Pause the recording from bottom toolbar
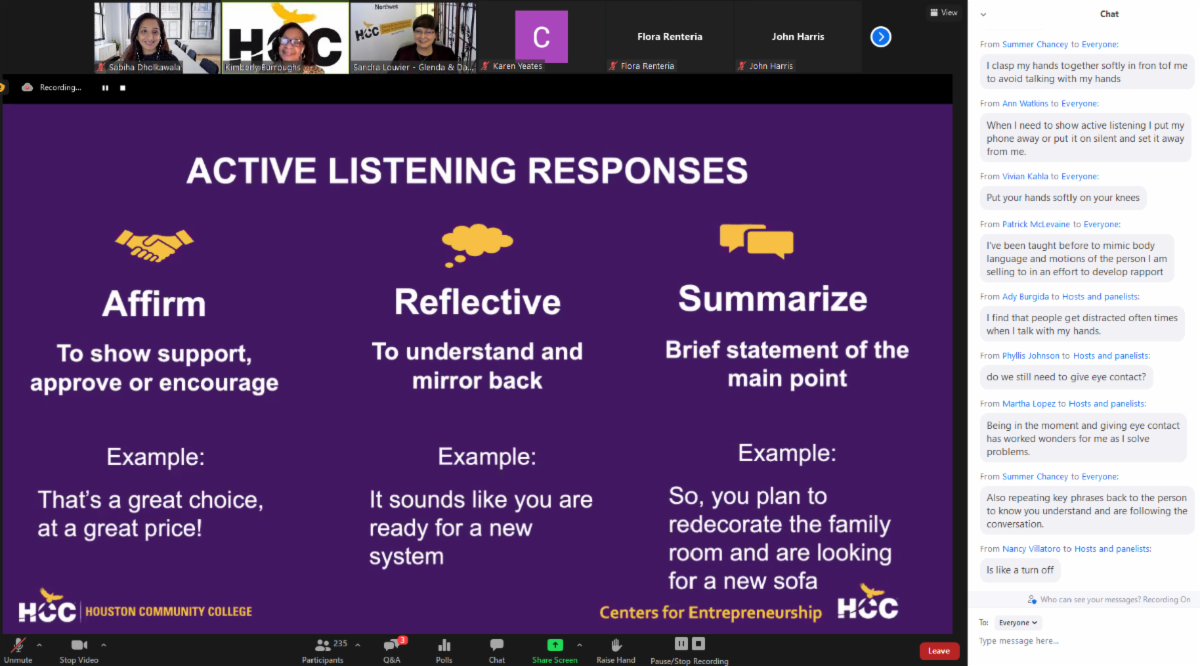Screen dimensions: 1200x666 (681, 644)
